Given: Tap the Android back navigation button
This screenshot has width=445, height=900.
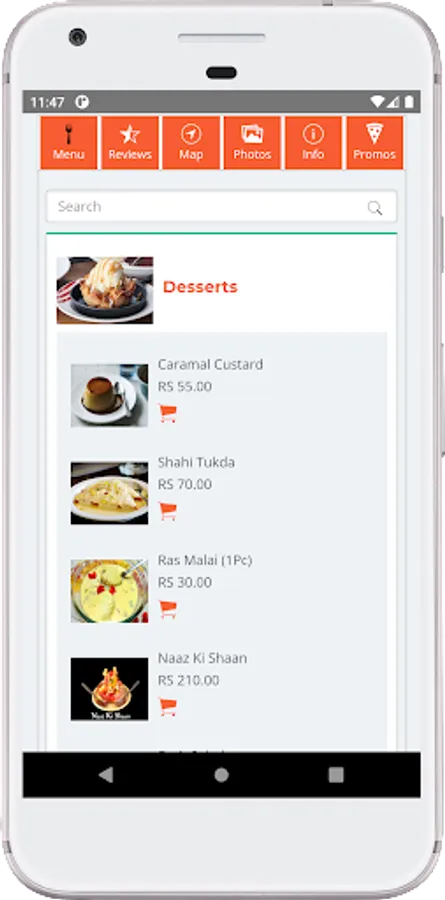Looking at the screenshot, I should point(106,775).
